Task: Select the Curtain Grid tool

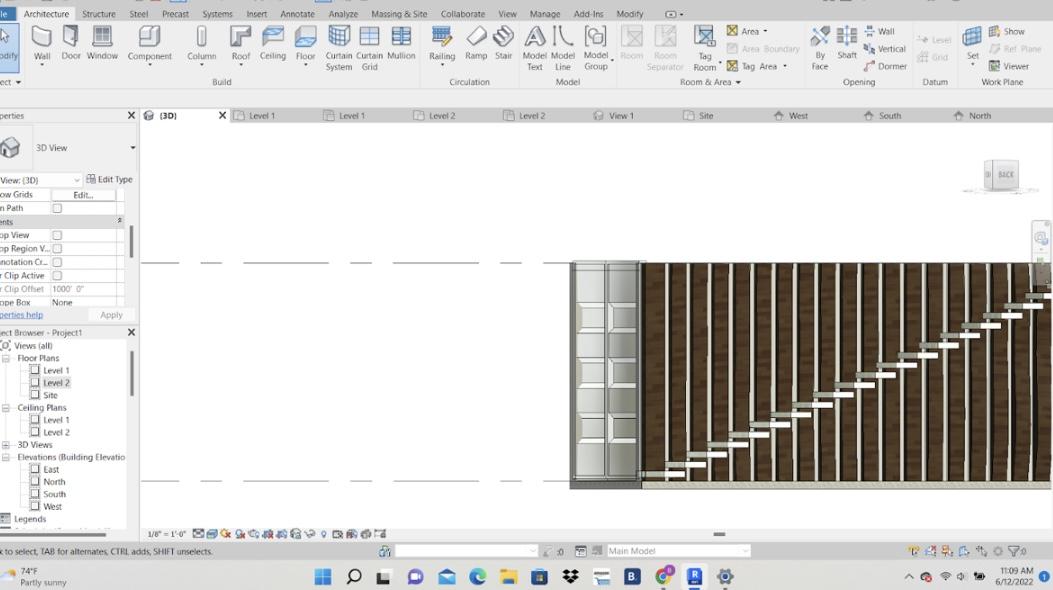Action: [369, 48]
